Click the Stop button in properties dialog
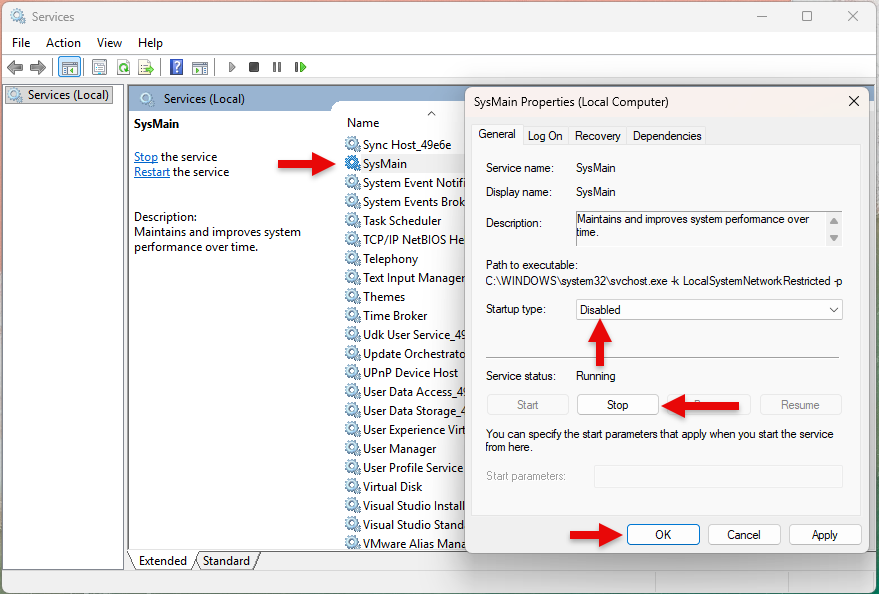The height and width of the screenshot is (594, 879). pyautogui.click(x=617, y=405)
